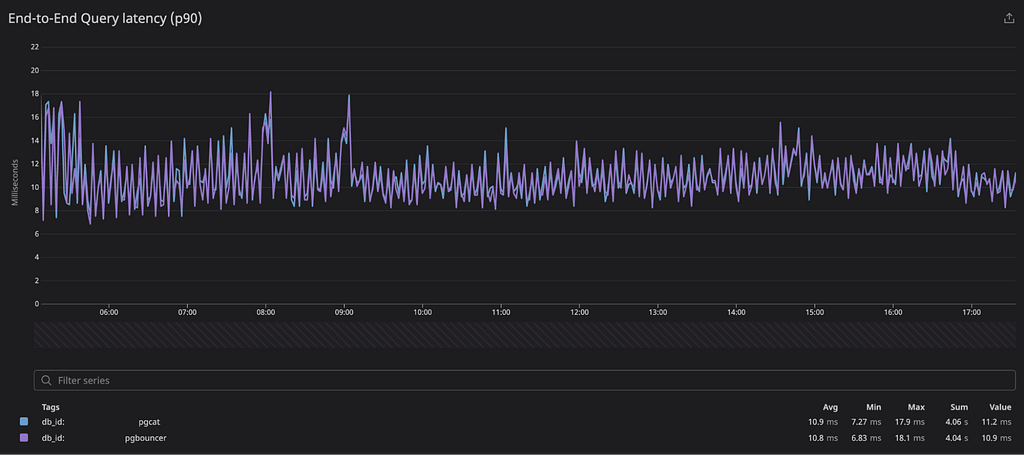Screen dimensions: 1024x455
Task: Click the pgcat Max value 17.9 ms
Action: [x=910, y=422]
